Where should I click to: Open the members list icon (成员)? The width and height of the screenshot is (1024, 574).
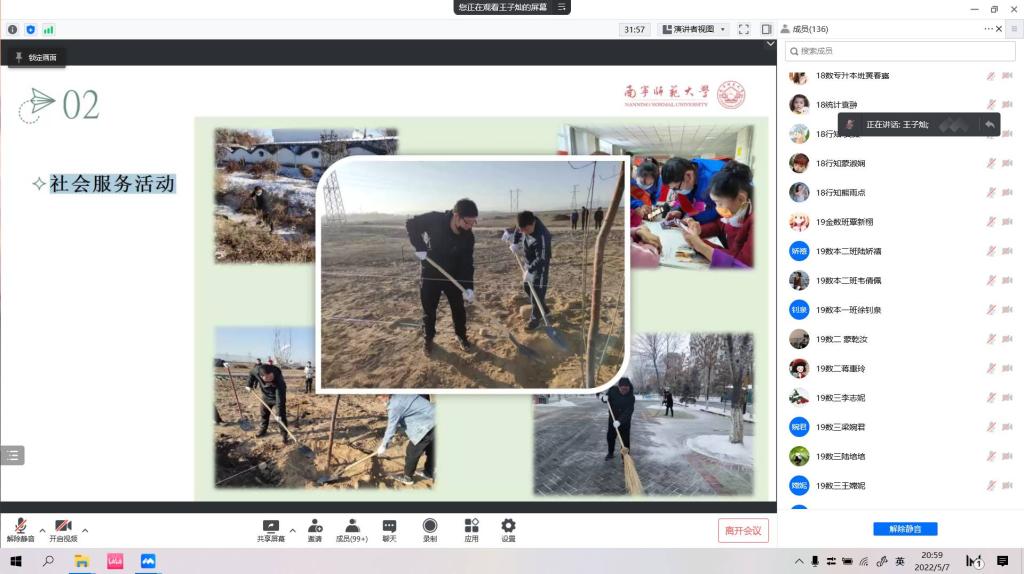(x=351, y=527)
